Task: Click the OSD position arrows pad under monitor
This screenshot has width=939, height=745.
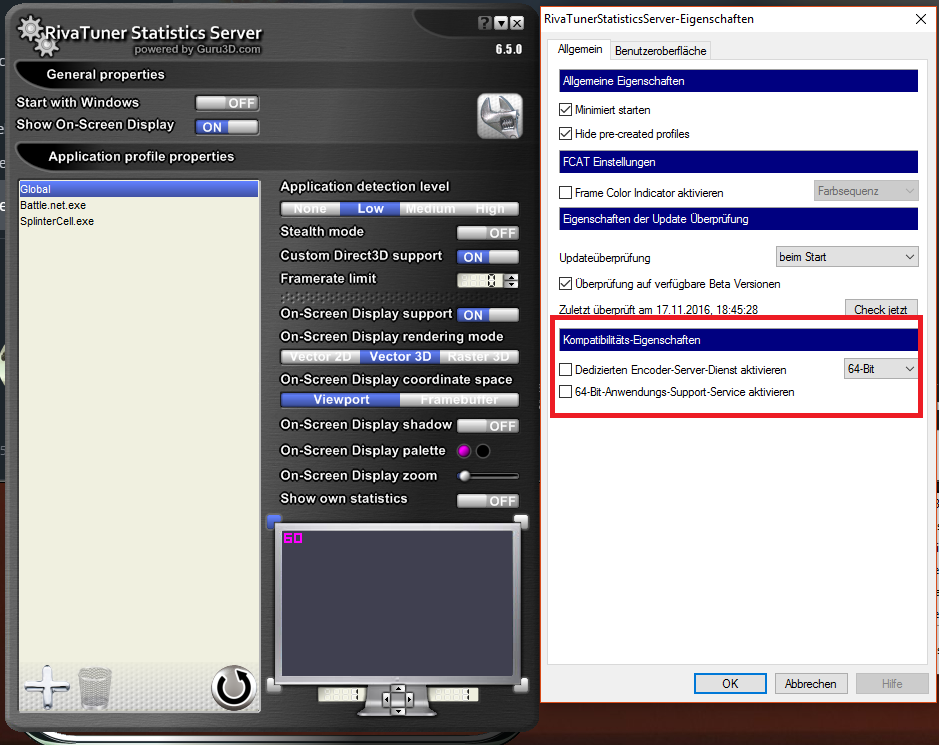Action: [398, 699]
